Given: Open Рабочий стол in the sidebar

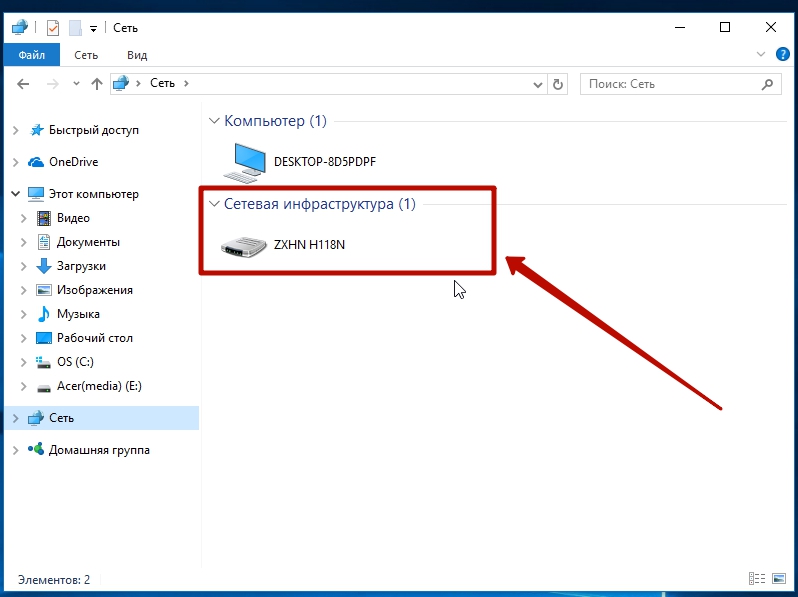Looking at the screenshot, I should point(95,338).
